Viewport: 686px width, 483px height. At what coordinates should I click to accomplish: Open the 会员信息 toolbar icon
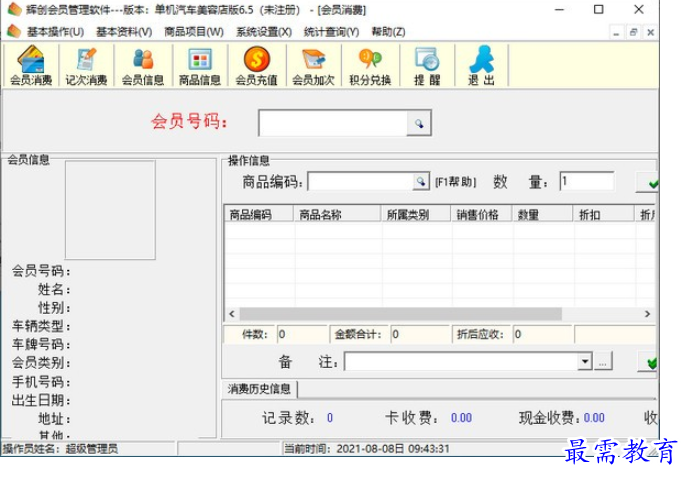point(143,66)
